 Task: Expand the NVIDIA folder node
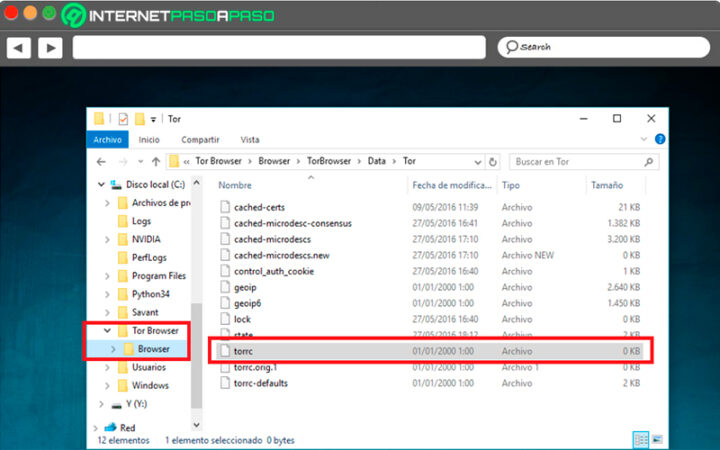click(x=107, y=240)
